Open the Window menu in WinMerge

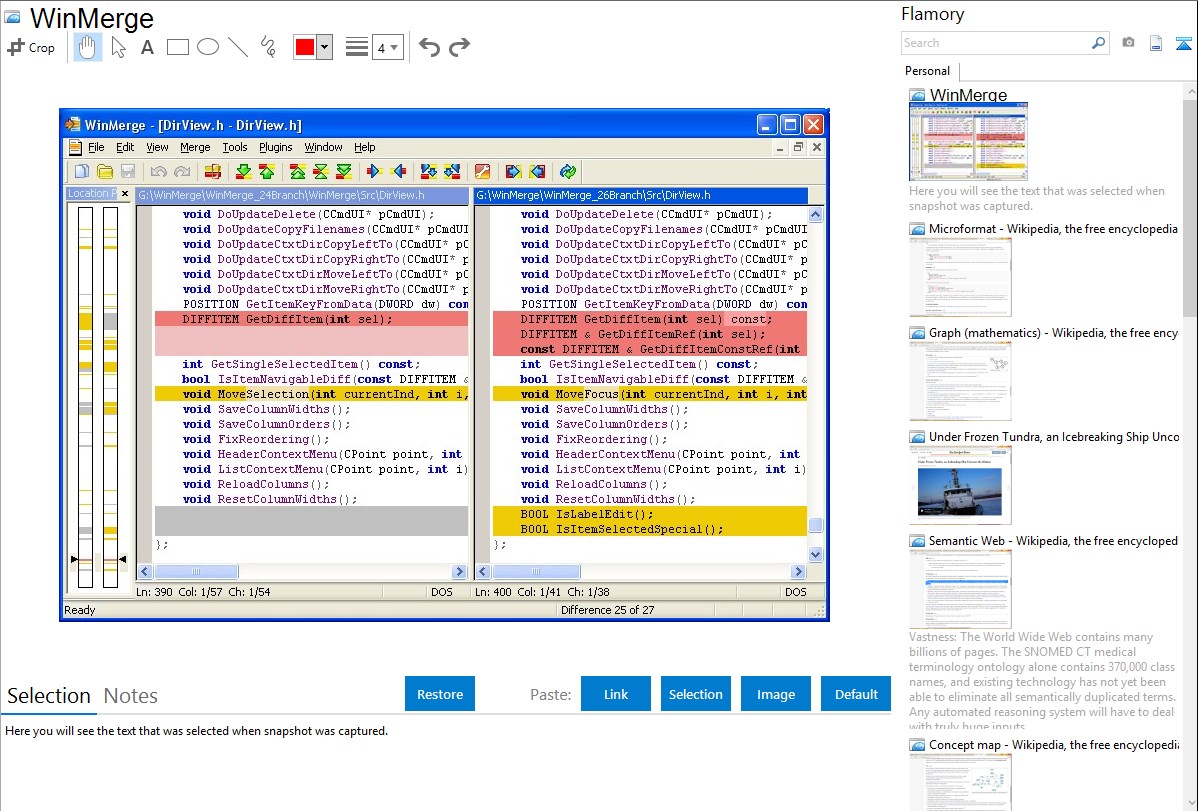323,148
